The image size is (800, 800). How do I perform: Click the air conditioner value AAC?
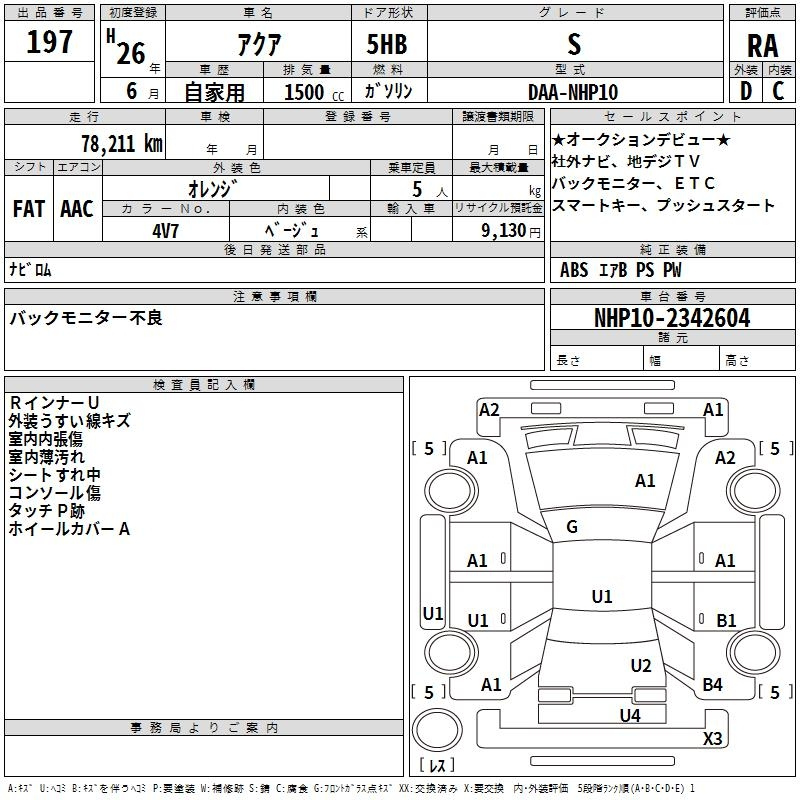[x=77, y=209]
